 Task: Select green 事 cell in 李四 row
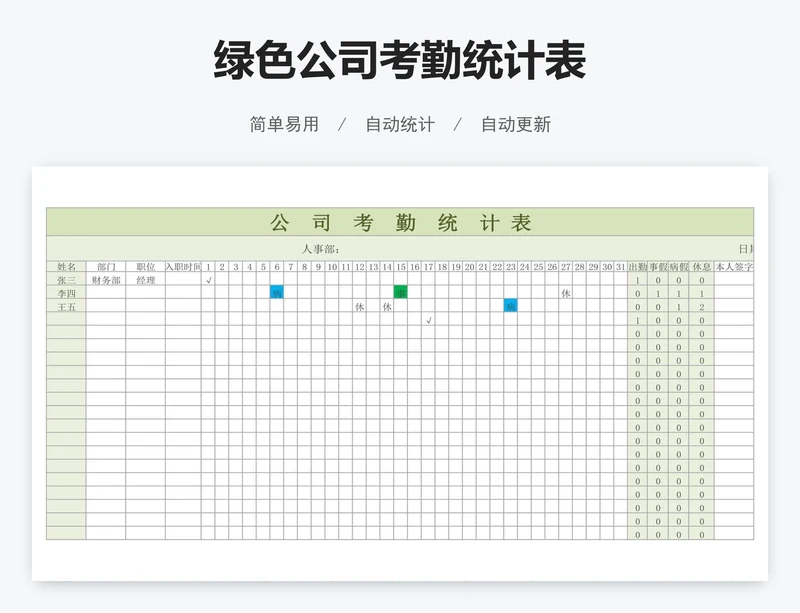[x=401, y=293]
